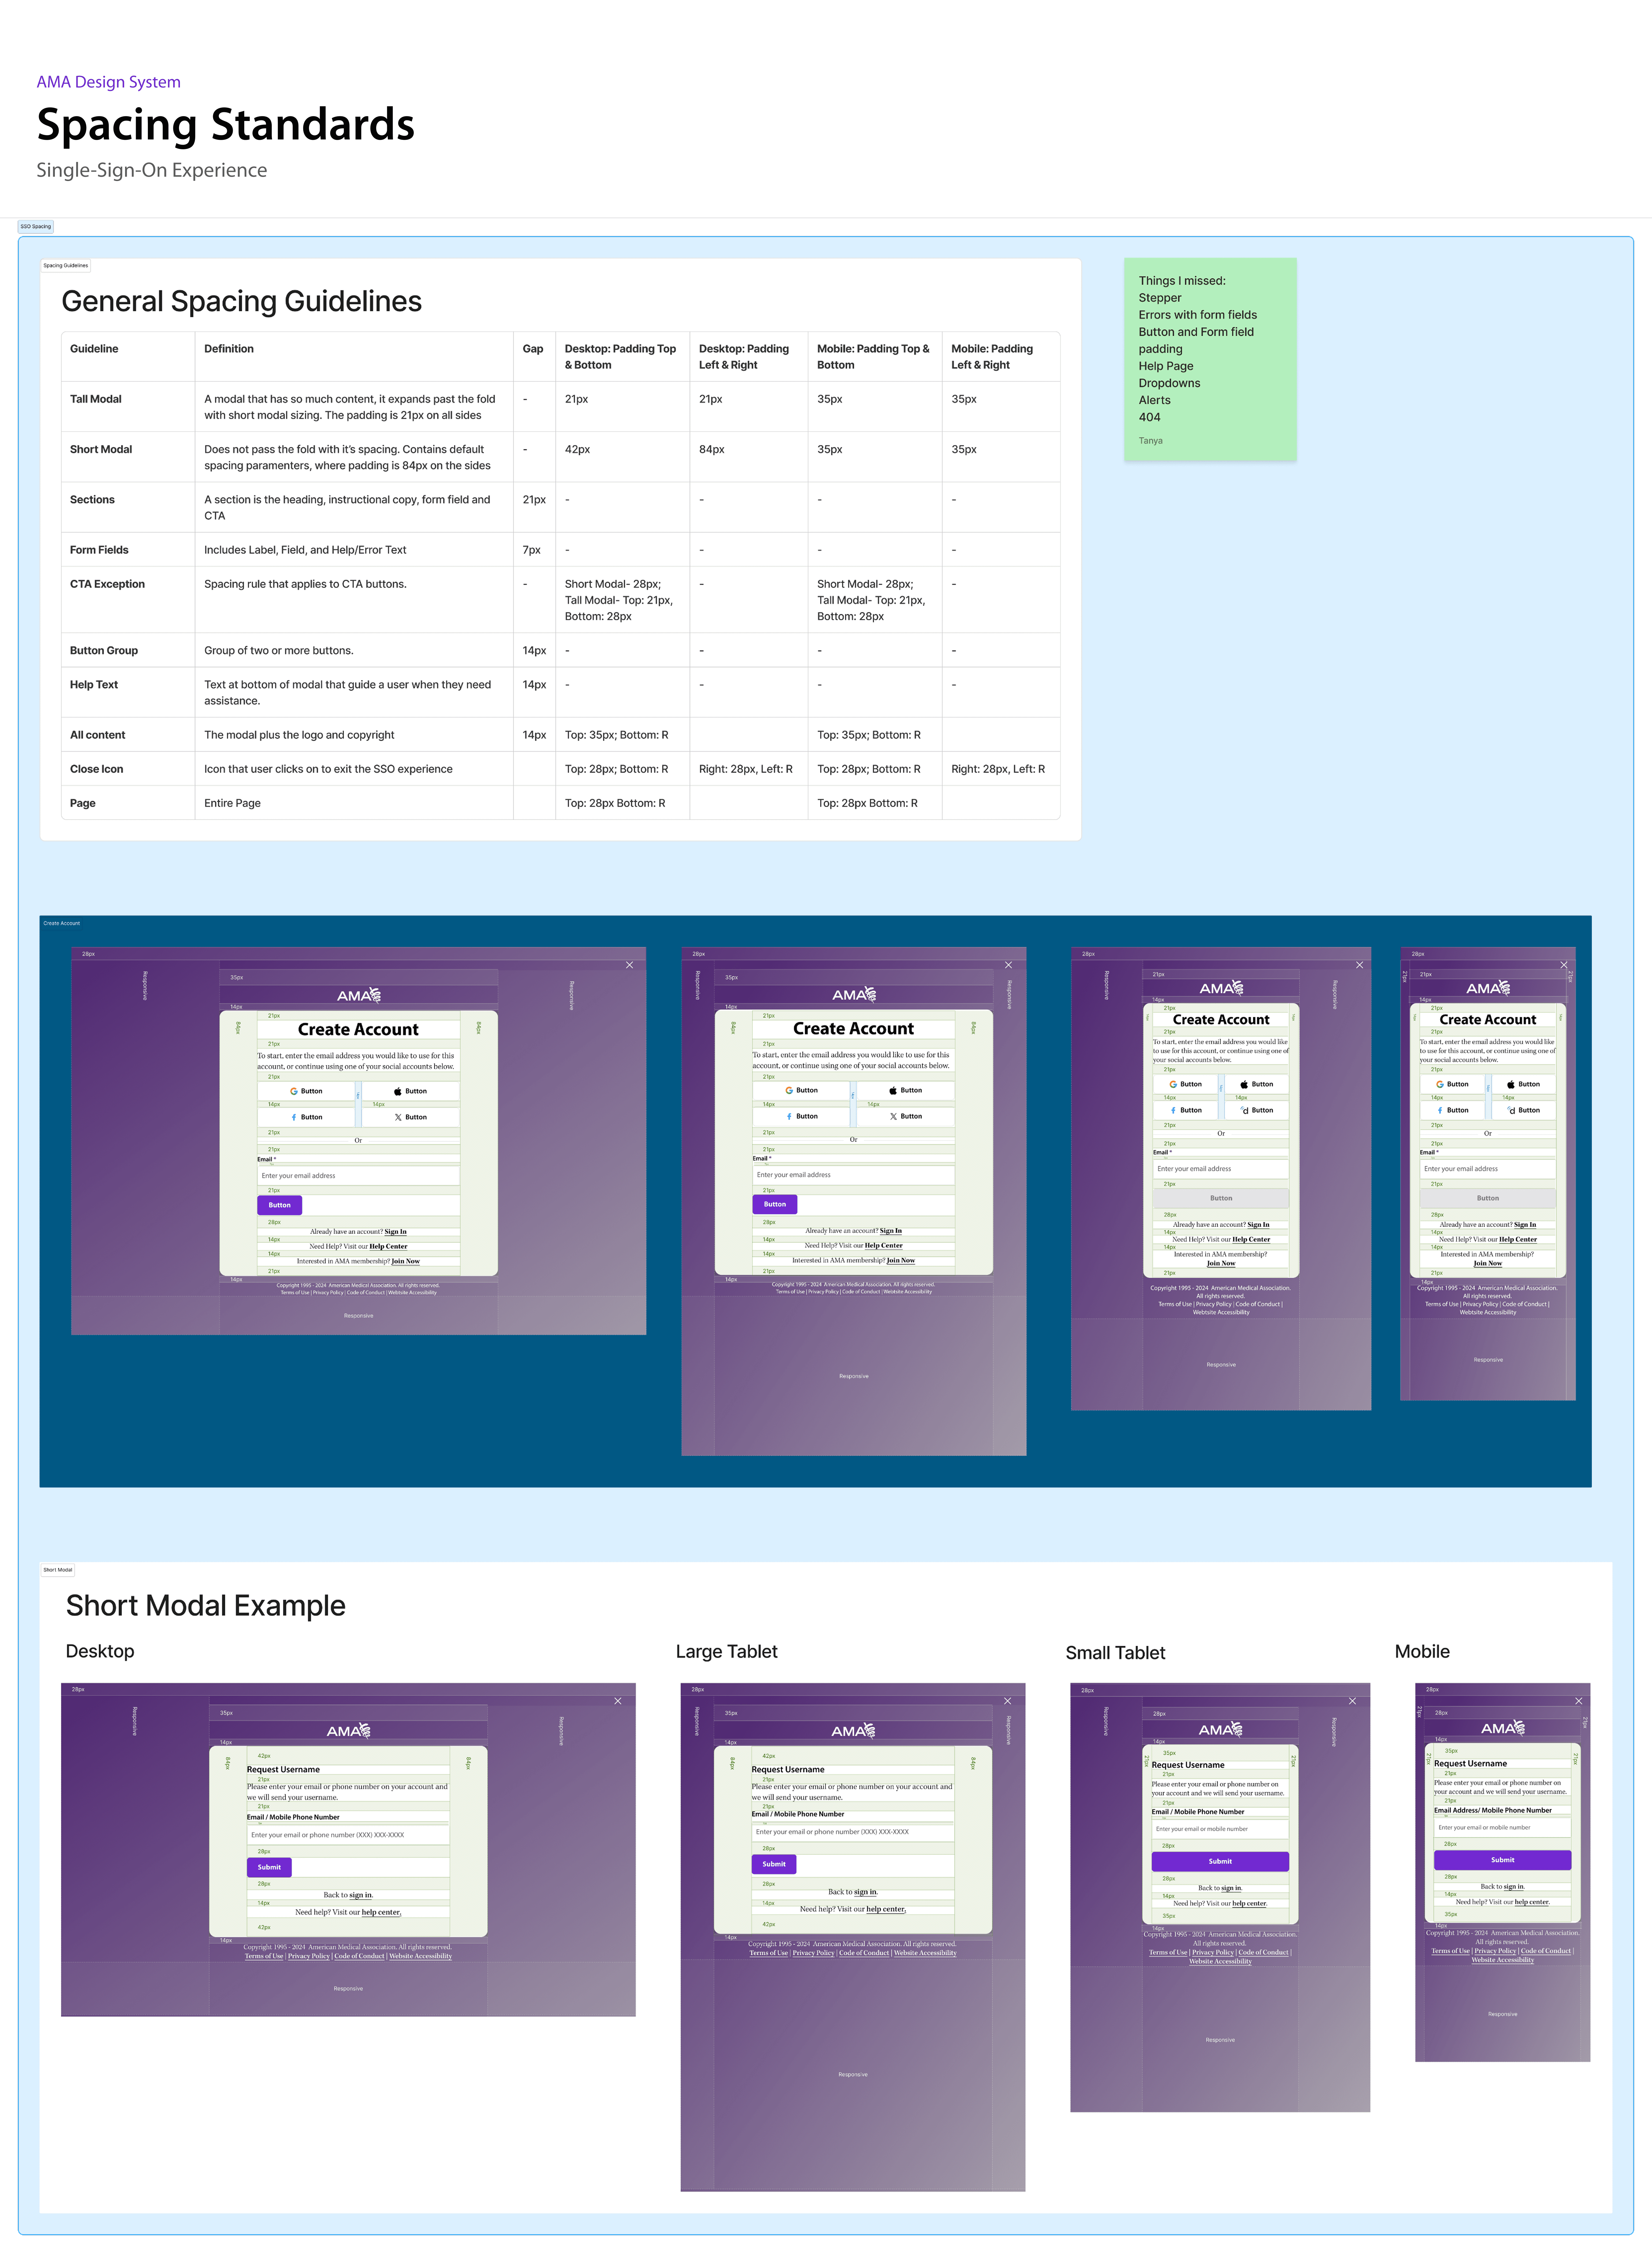The width and height of the screenshot is (1652, 2253).
Task: Select the green 'Things I missed' sticky note
Action: (x=1210, y=359)
